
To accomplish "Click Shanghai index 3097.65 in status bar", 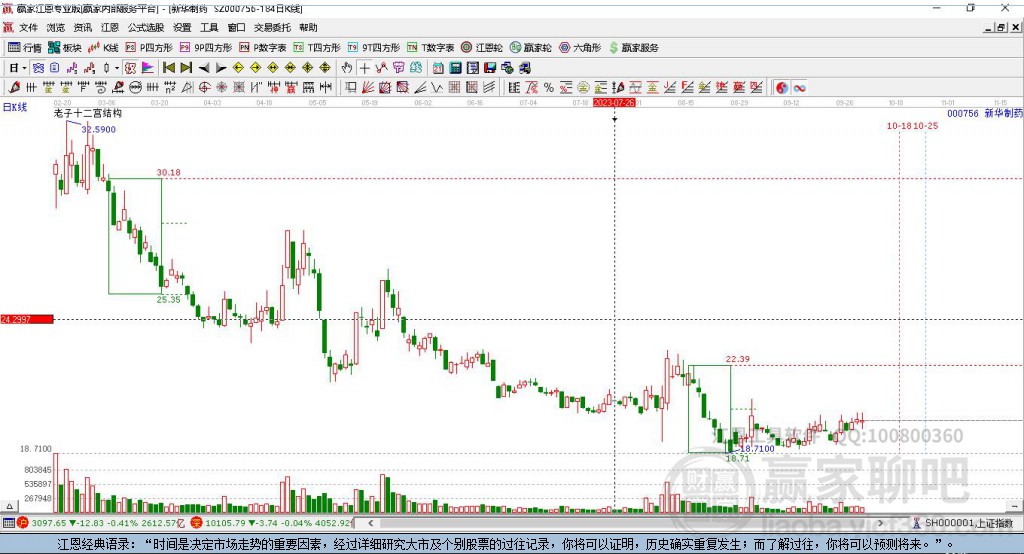I will point(48,523).
